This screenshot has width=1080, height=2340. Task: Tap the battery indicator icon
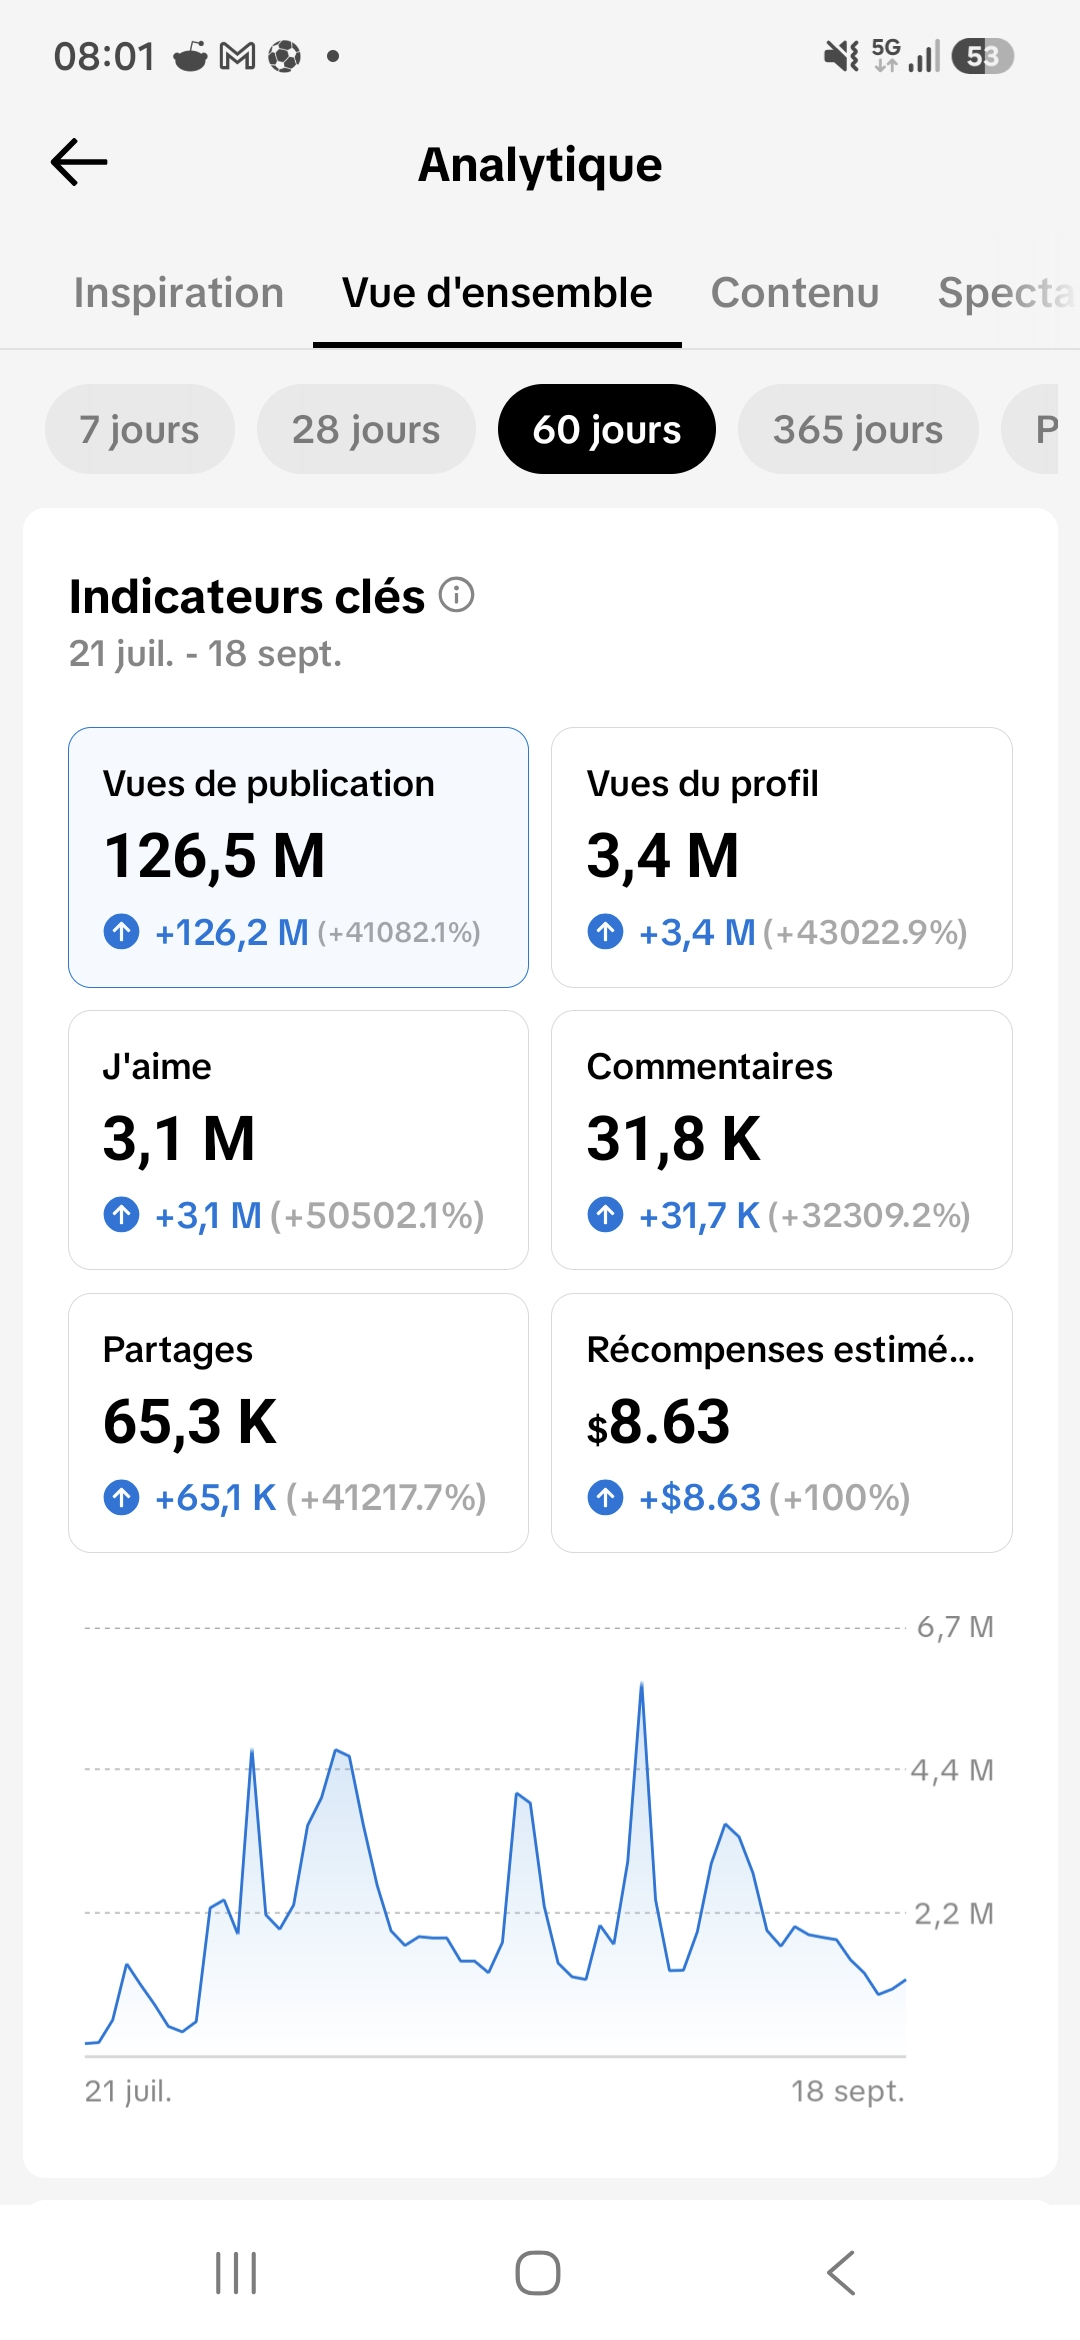983,57
